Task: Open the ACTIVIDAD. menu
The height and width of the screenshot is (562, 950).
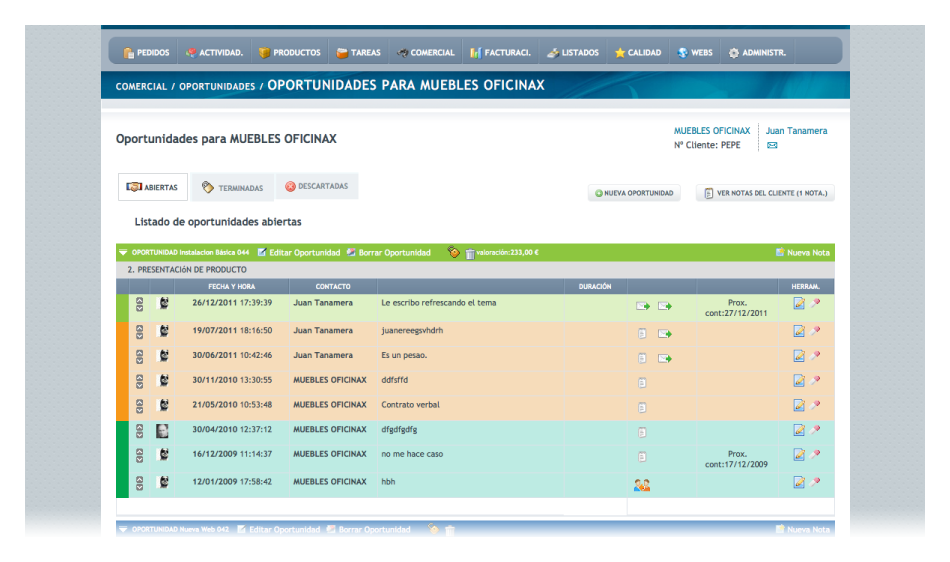Action: click(x=214, y=53)
